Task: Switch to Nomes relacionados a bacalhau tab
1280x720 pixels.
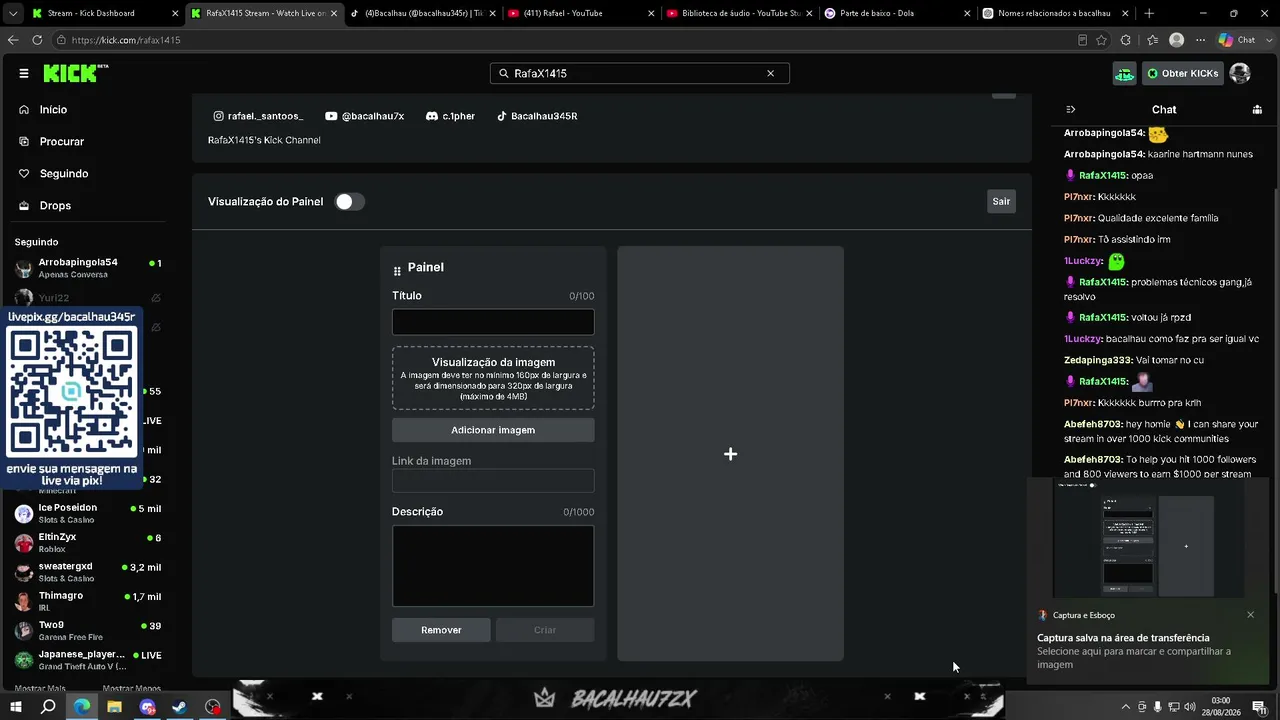Action: point(1054,13)
